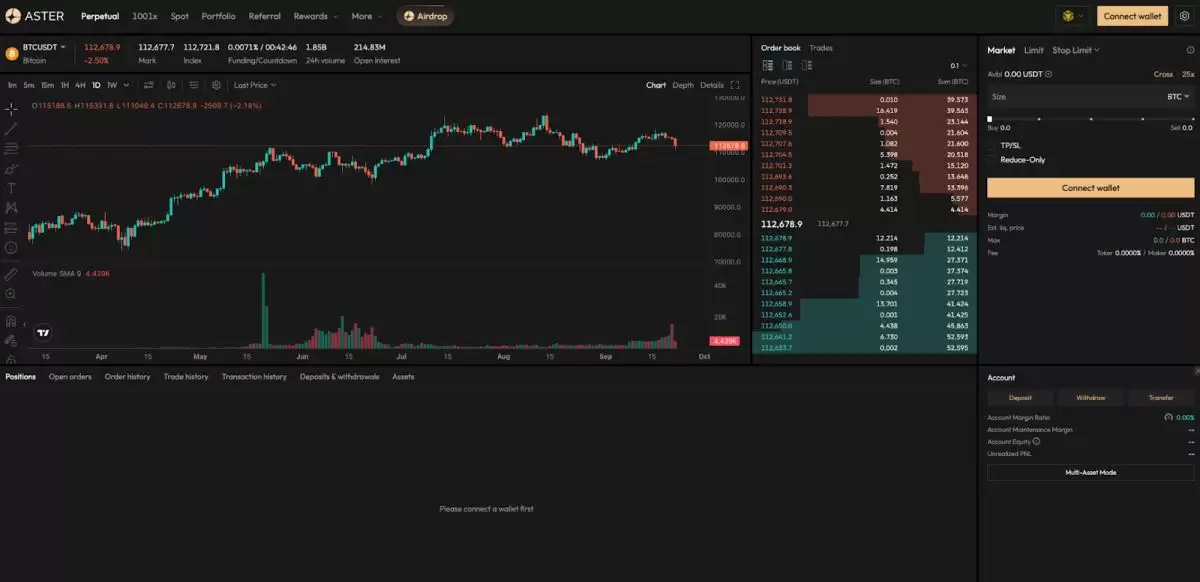Show sell orders only in order book
Screen dimensions: 1200x582
(x=807, y=66)
